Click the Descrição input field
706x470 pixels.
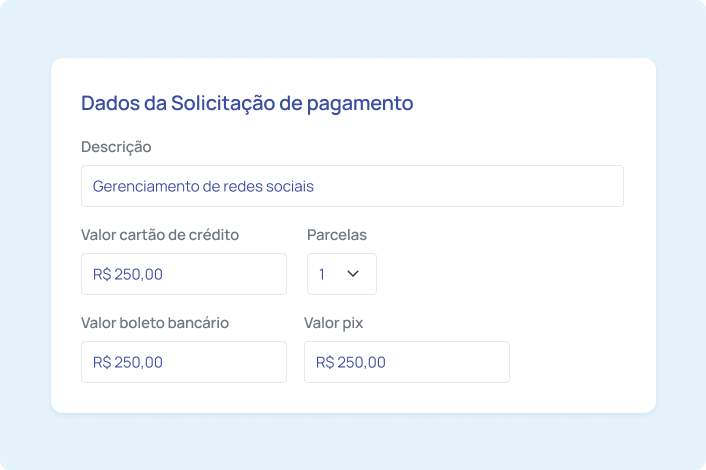pos(352,186)
